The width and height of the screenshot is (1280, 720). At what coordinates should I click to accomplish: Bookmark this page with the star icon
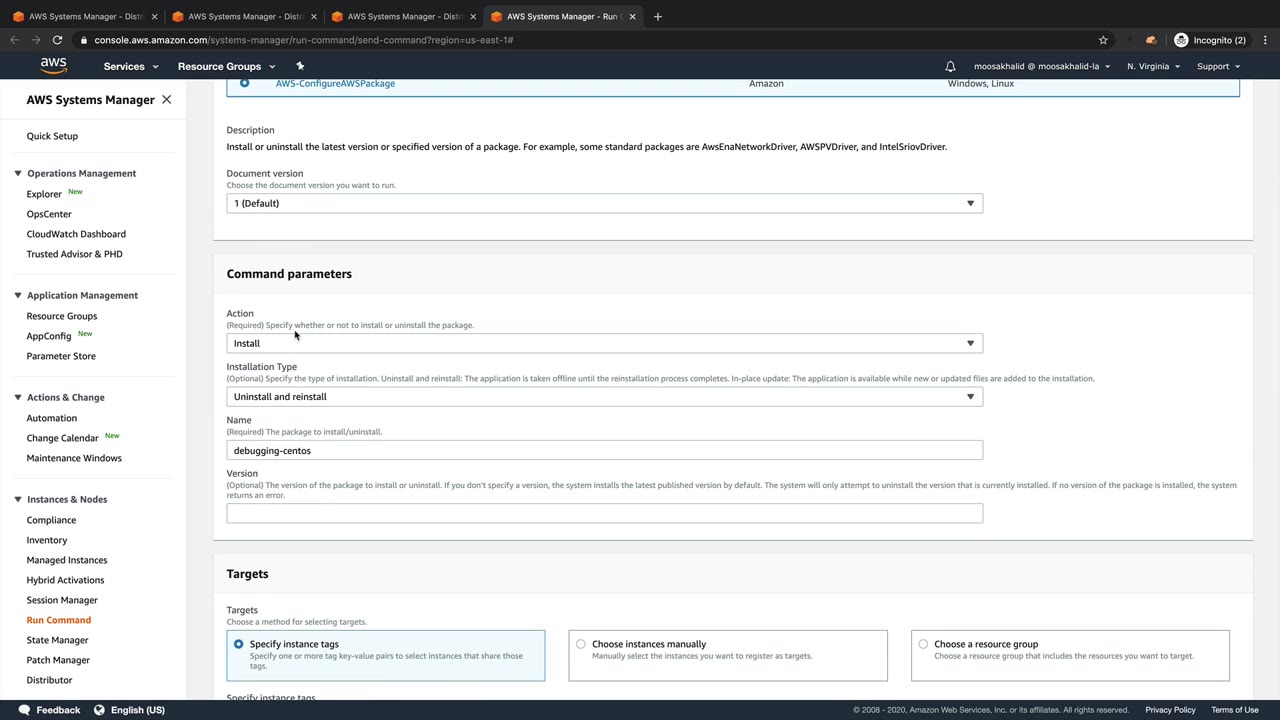(1103, 40)
